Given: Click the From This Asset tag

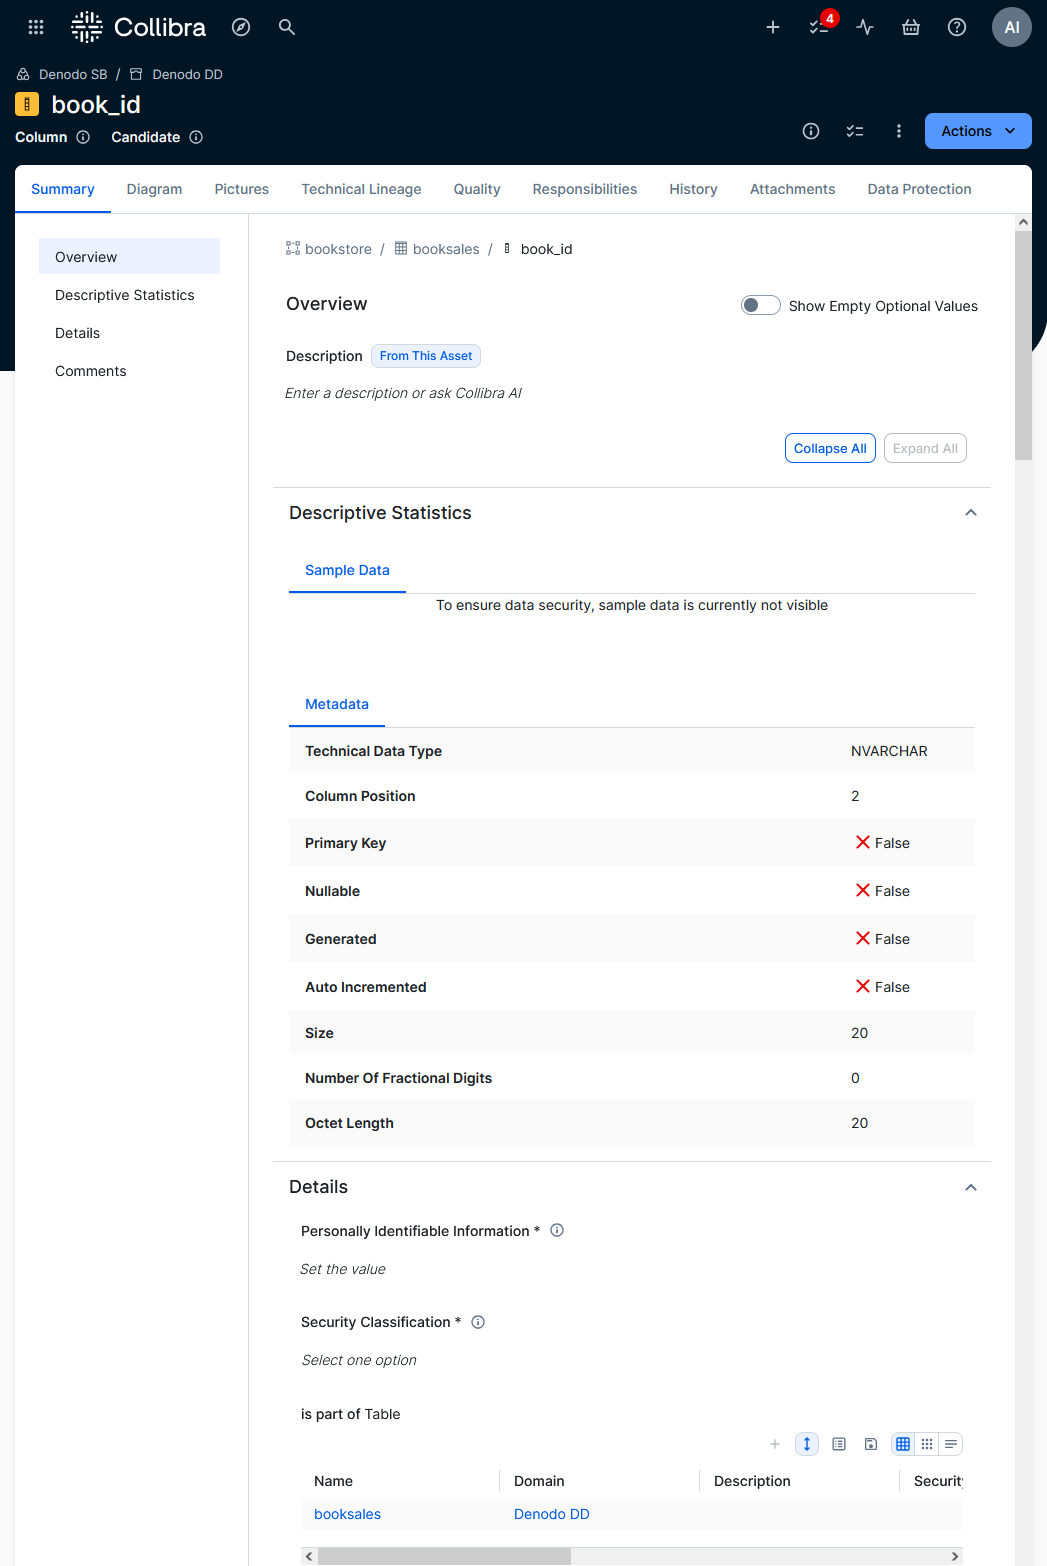Looking at the screenshot, I should (x=426, y=356).
